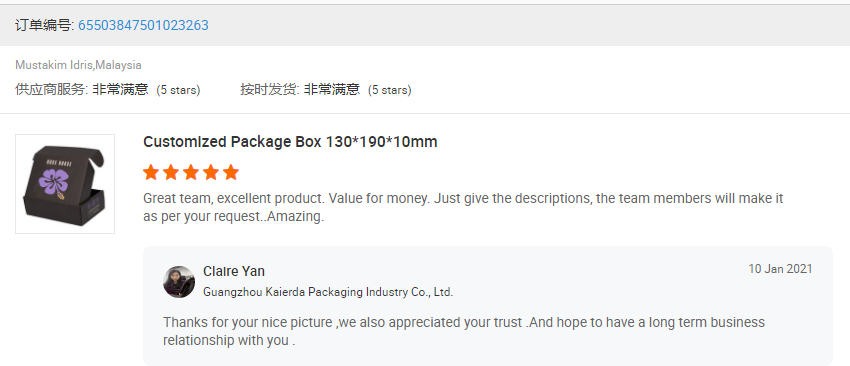This screenshot has height=366, width=850.
Task: Click reviewer name Mustakim Idris, Malaysia
Action: (x=79, y=65)
